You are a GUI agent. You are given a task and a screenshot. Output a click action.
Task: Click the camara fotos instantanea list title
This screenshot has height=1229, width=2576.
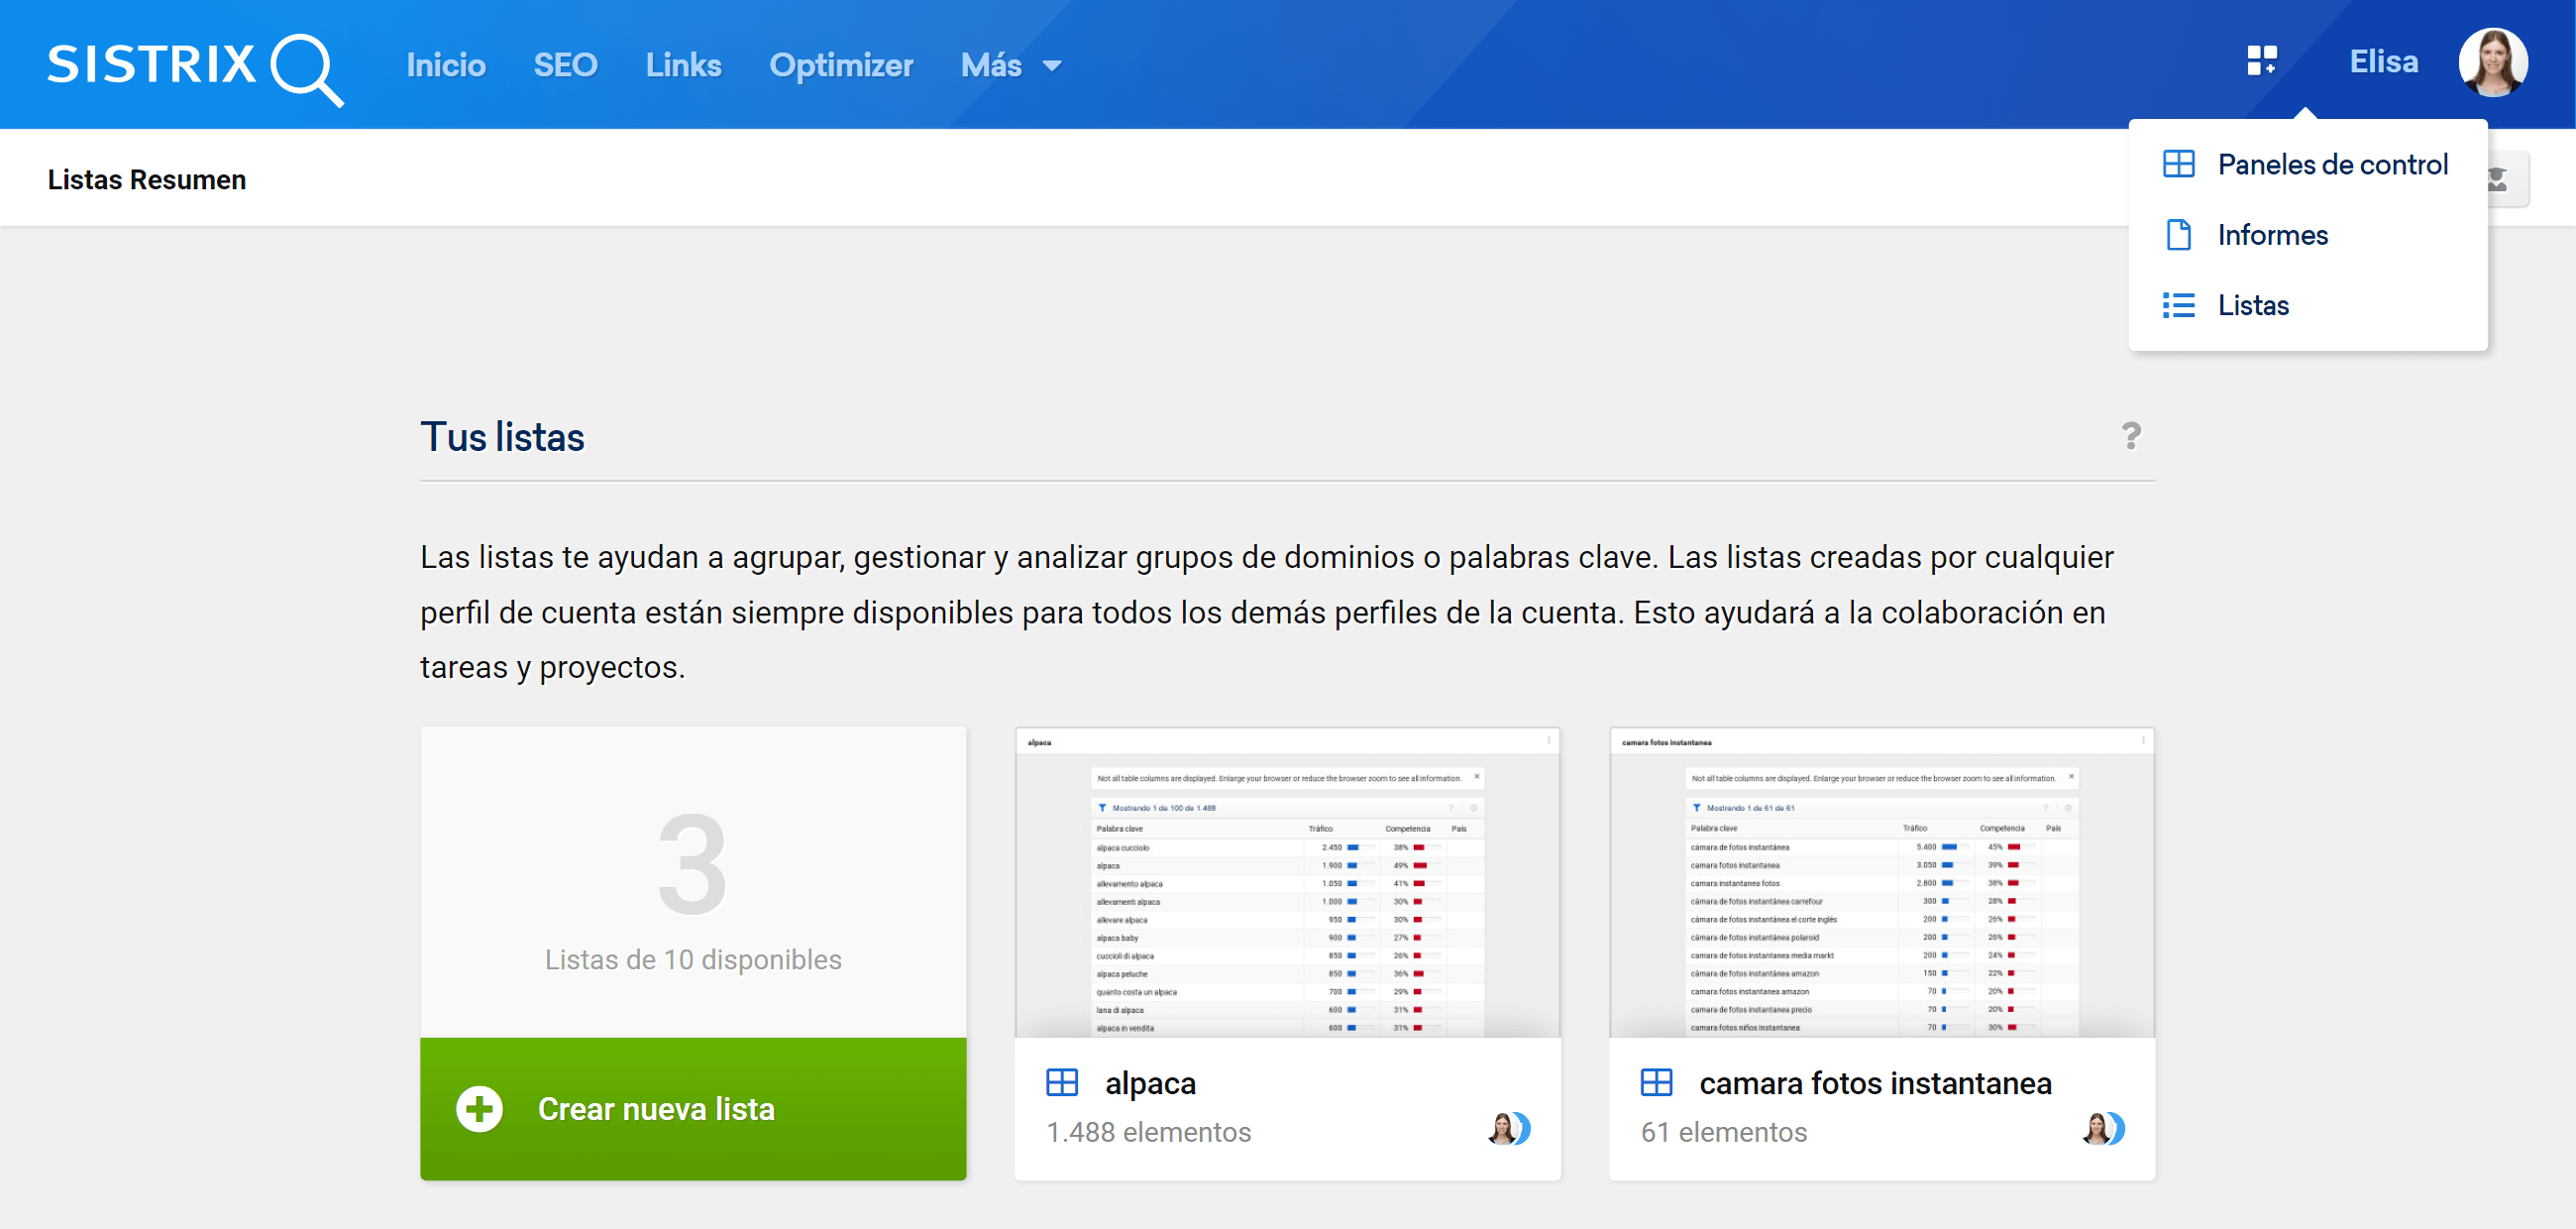[1875, 1083]
